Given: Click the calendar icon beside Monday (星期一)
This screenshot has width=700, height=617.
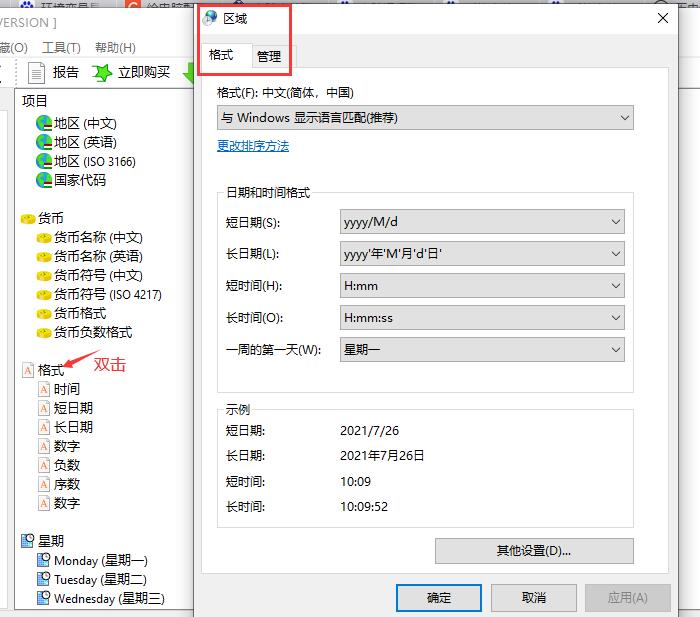Looking at the screenshot, I should [43, 560].
